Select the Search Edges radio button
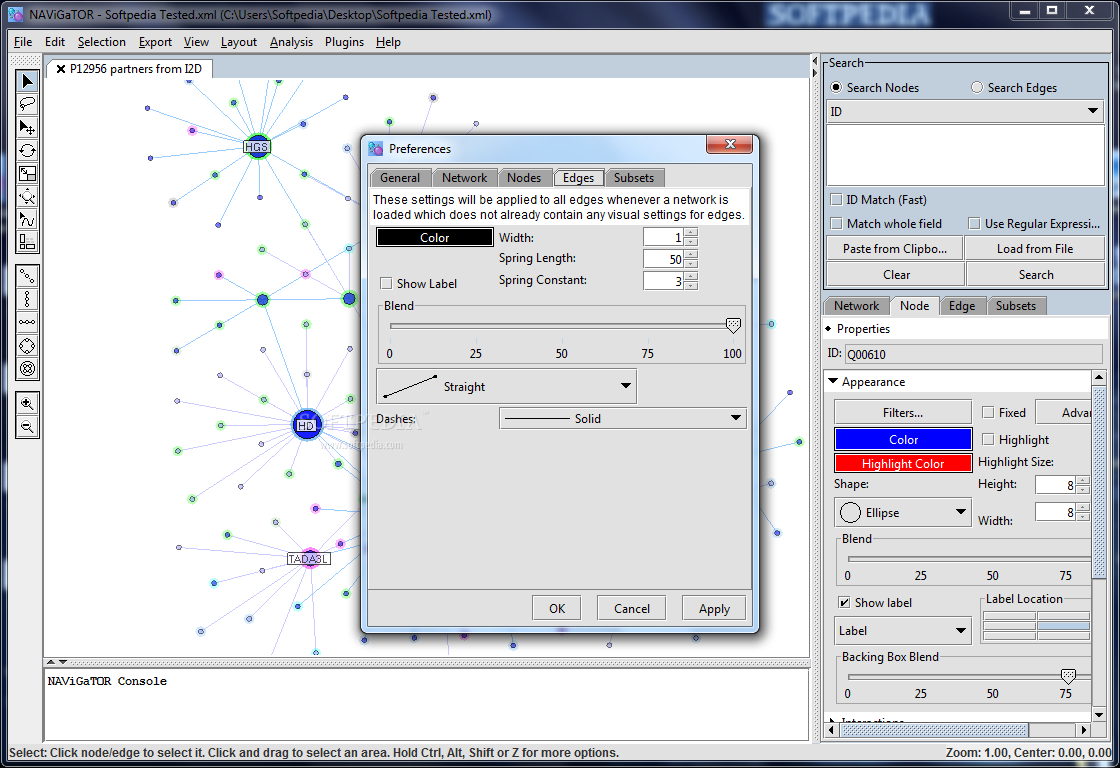Screen dimensions: 1120x768 pos(976,87)
